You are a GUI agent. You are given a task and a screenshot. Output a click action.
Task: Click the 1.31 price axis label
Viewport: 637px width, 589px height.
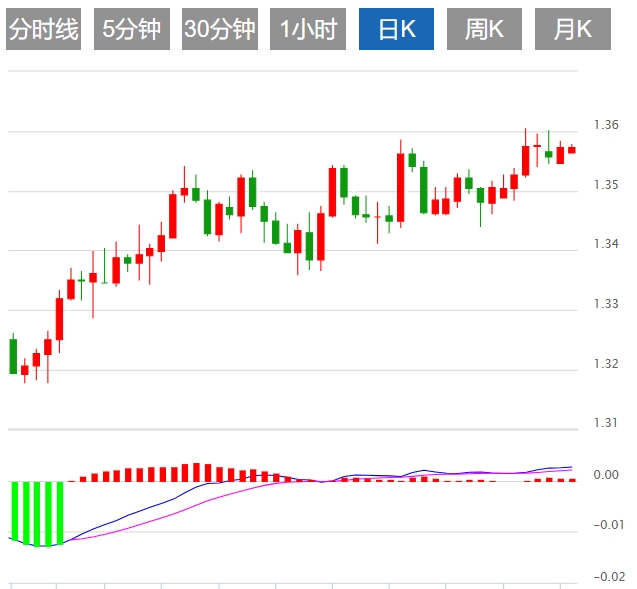coord(606,423)
